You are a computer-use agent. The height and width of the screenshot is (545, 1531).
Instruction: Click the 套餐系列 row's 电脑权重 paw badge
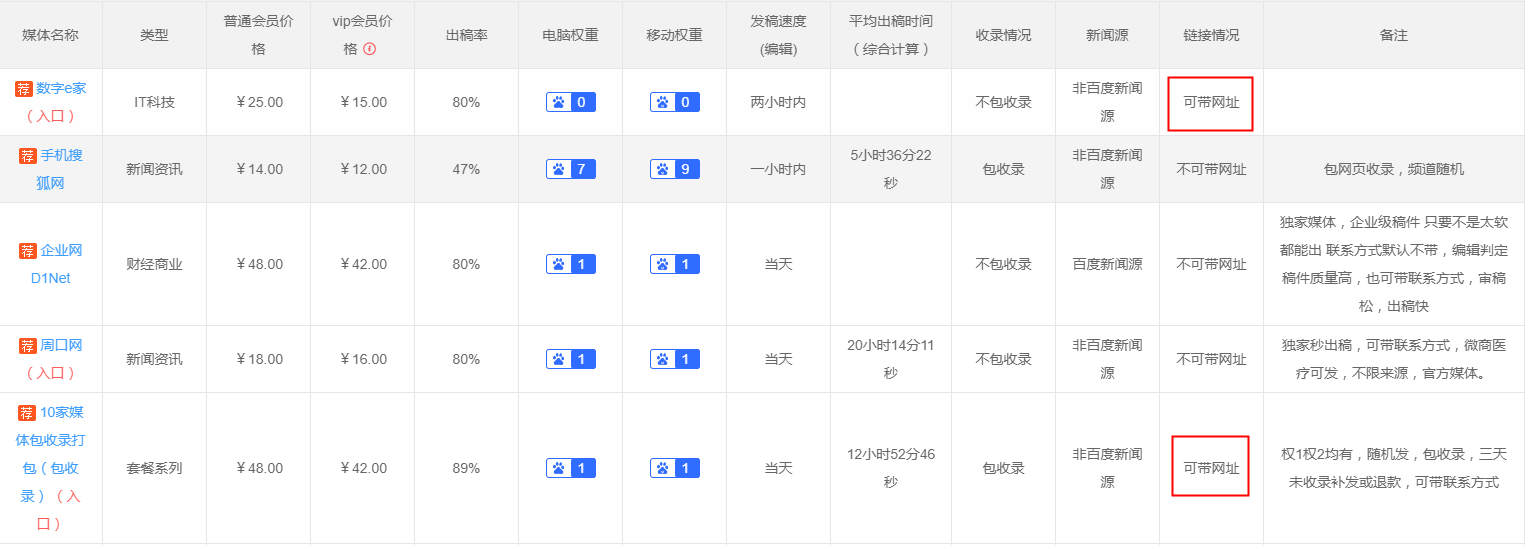(571, 468)
